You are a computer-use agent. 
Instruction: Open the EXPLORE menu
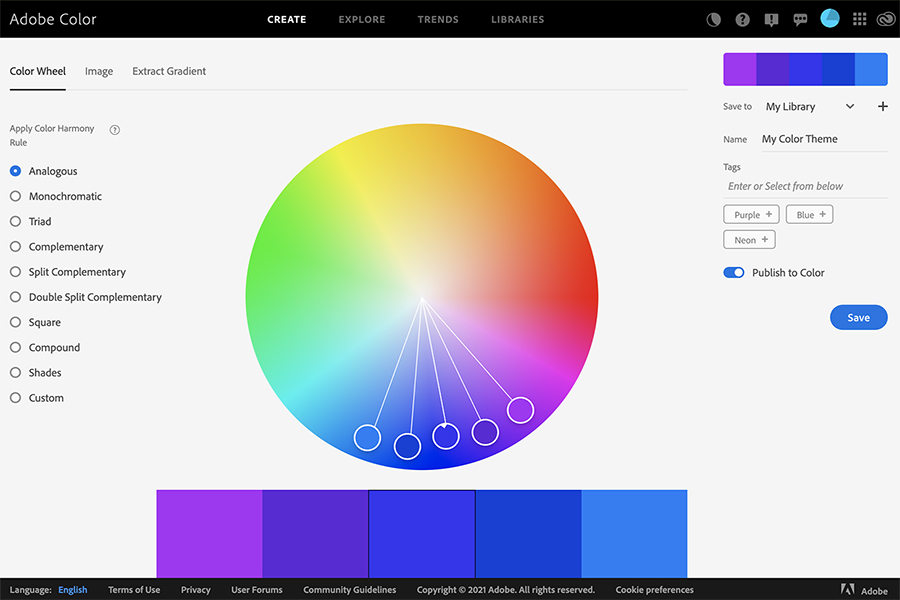click(362, 20)
